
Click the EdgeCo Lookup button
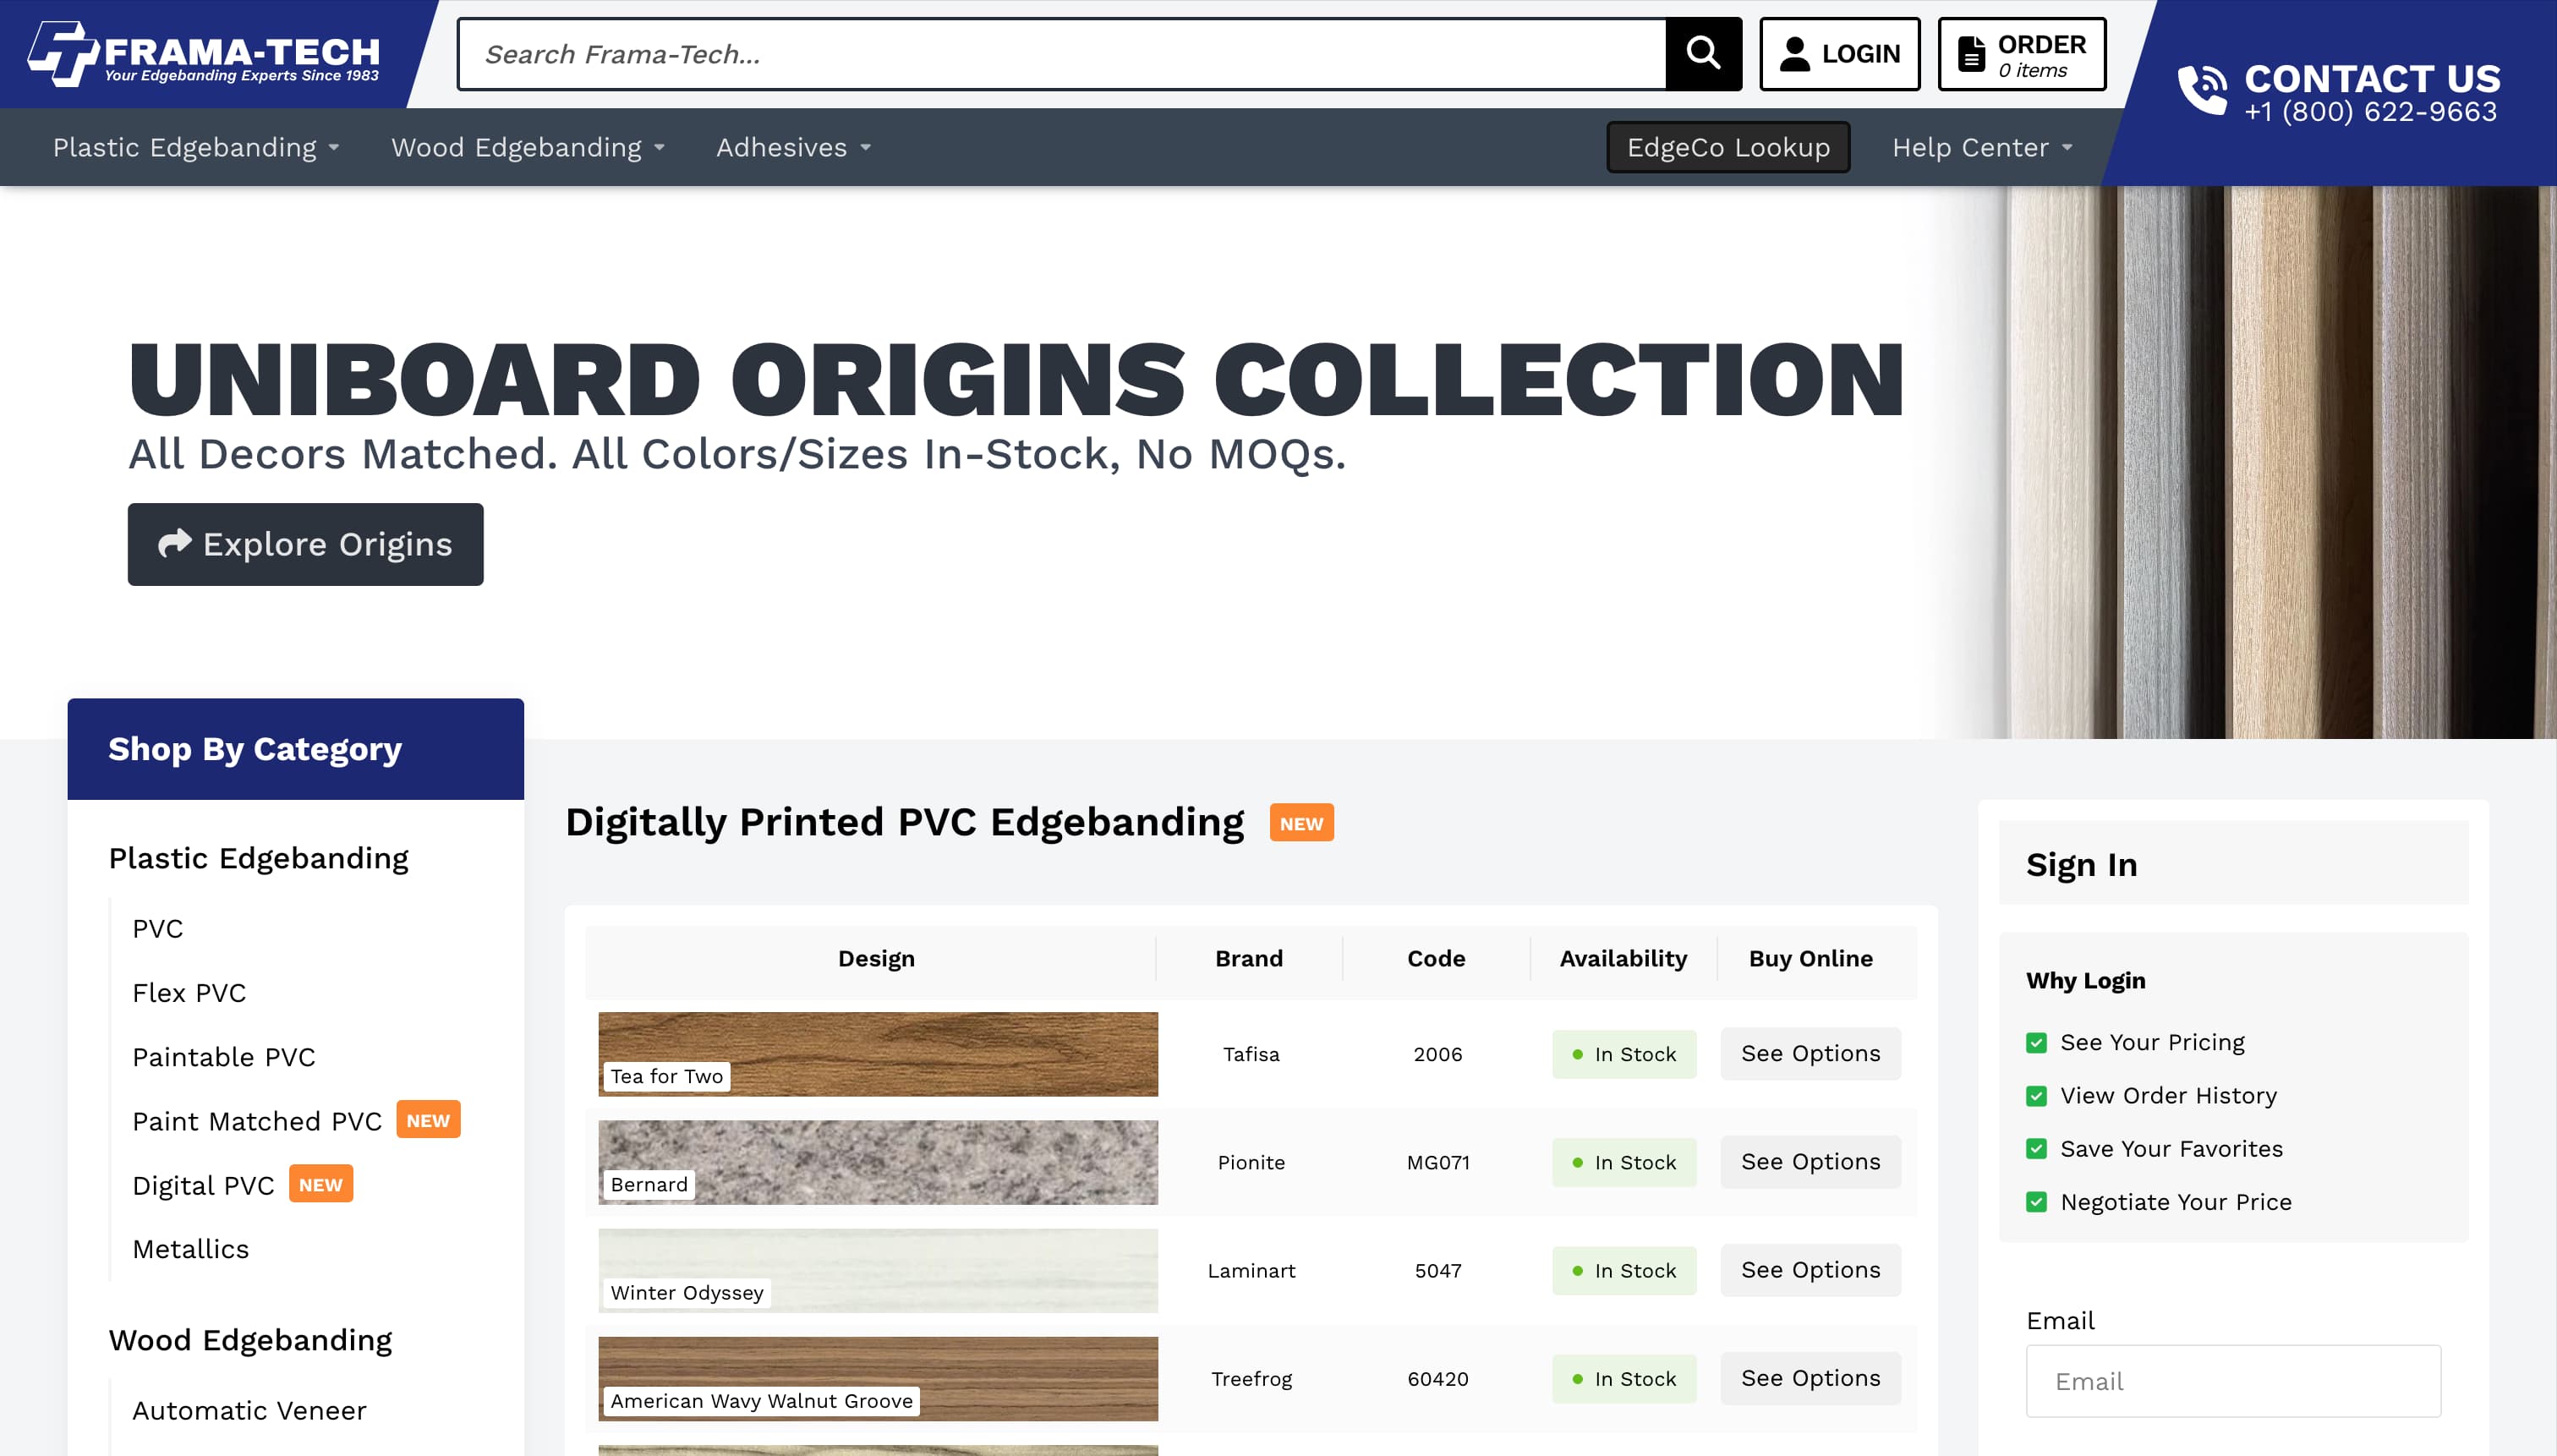coord(1727,147)
